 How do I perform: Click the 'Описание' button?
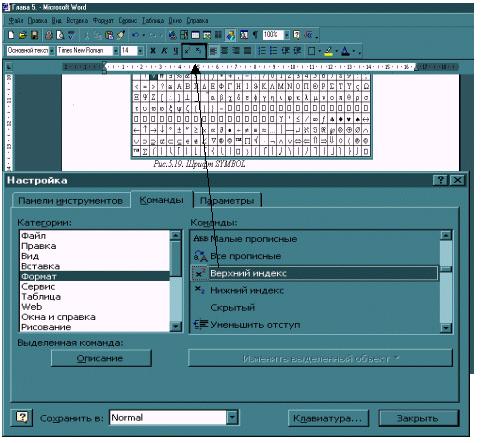tap(101, 358)
